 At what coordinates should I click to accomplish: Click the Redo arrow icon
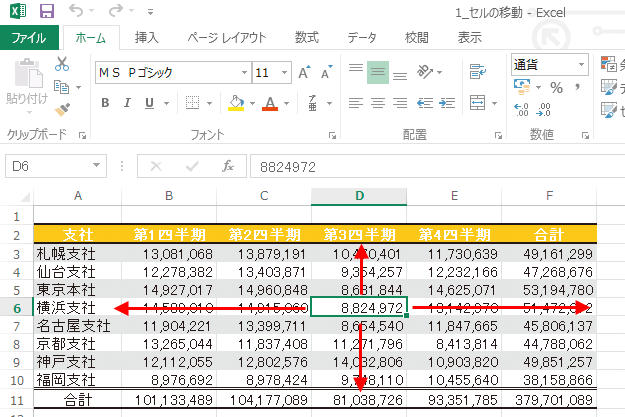coord(116,10)
